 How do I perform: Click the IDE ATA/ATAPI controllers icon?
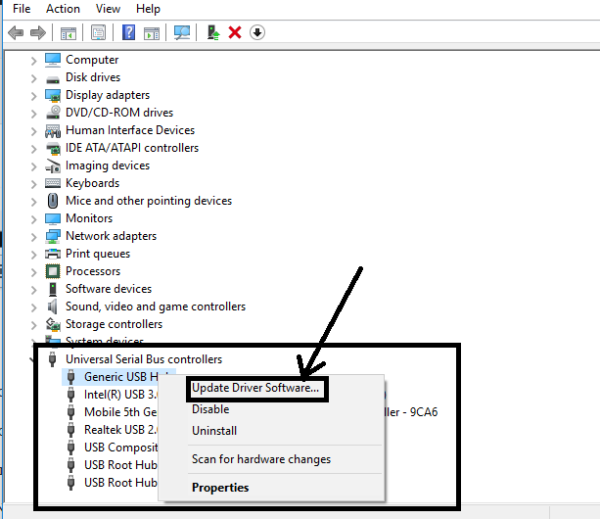(53, 148)
